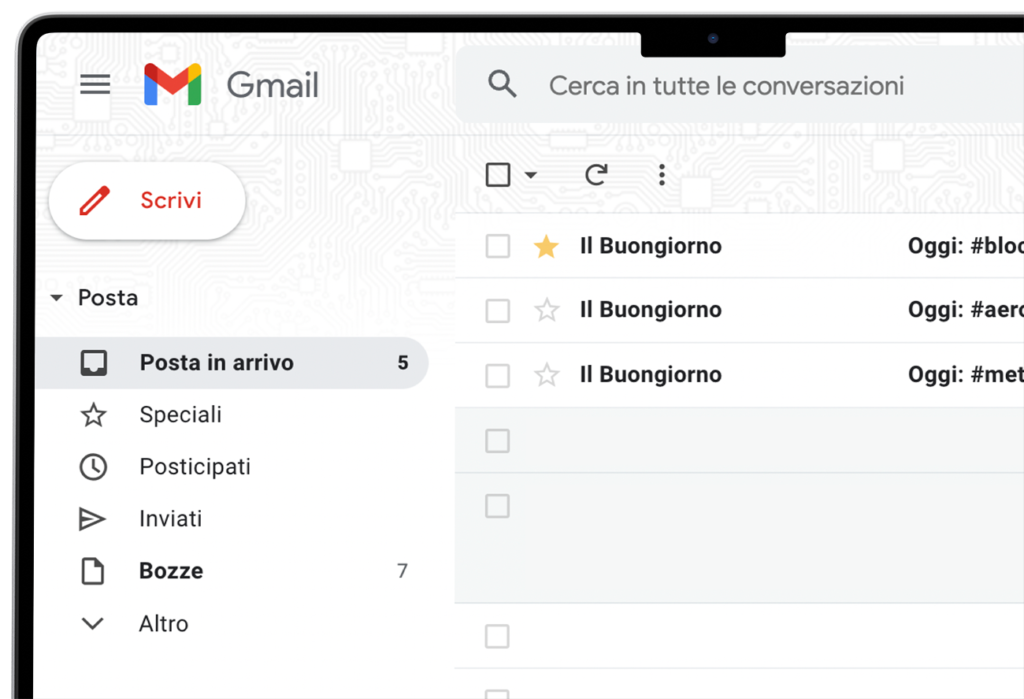Open the More options three-dot menu
The height and width of the screenshot is (699, 1024).
point(662,174)
